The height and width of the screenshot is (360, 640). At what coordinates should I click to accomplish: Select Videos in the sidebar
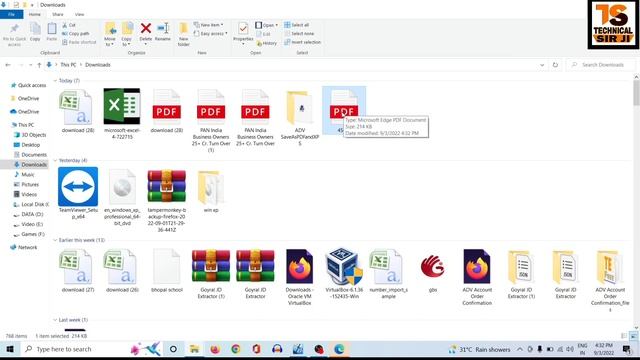coord(25,194)
